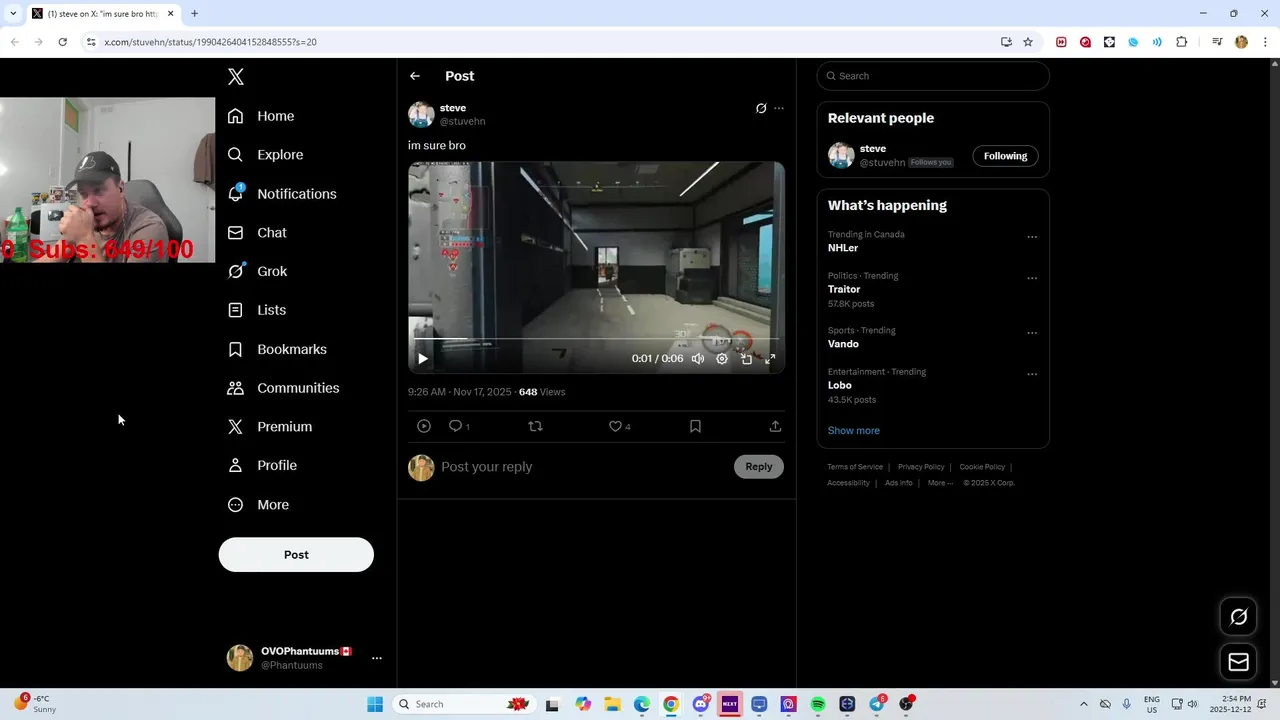Open Chrome three-dot menu
This screenshot has width=1280, height=720.
[x=1266, y=42]
